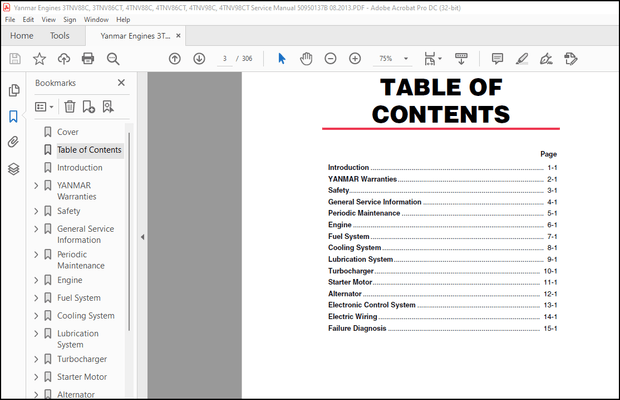Go to previous page arrow
Viewport: 620px width, 400px height.
175,59
